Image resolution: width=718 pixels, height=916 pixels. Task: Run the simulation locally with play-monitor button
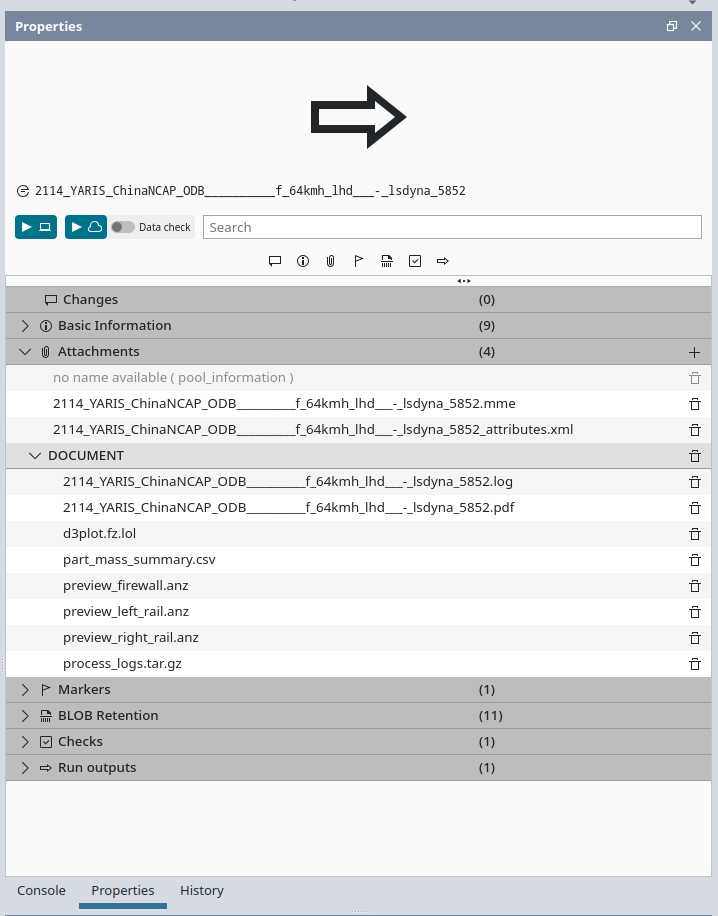click(36, 227)
